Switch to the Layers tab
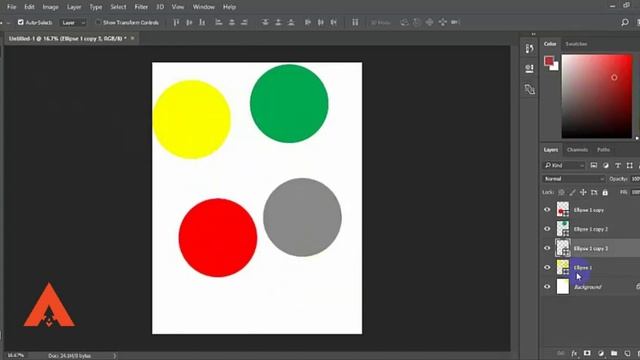Viewport: 640px width, 360px height. pos(551,150)
